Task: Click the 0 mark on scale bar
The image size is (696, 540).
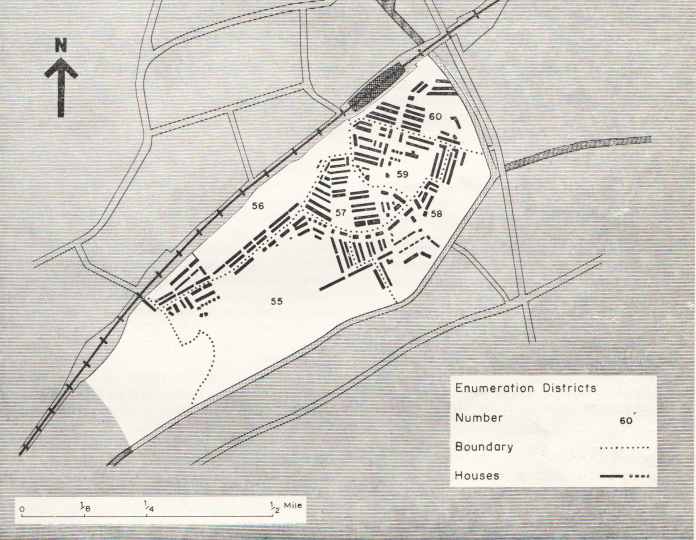Action: tap(22, 510)
